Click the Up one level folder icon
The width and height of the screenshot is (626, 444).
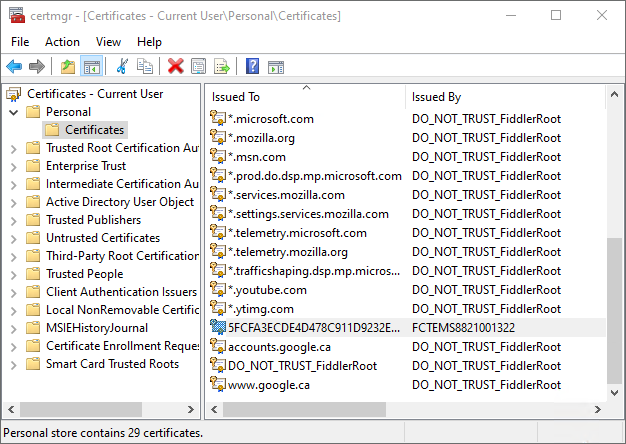click(68, 67)
